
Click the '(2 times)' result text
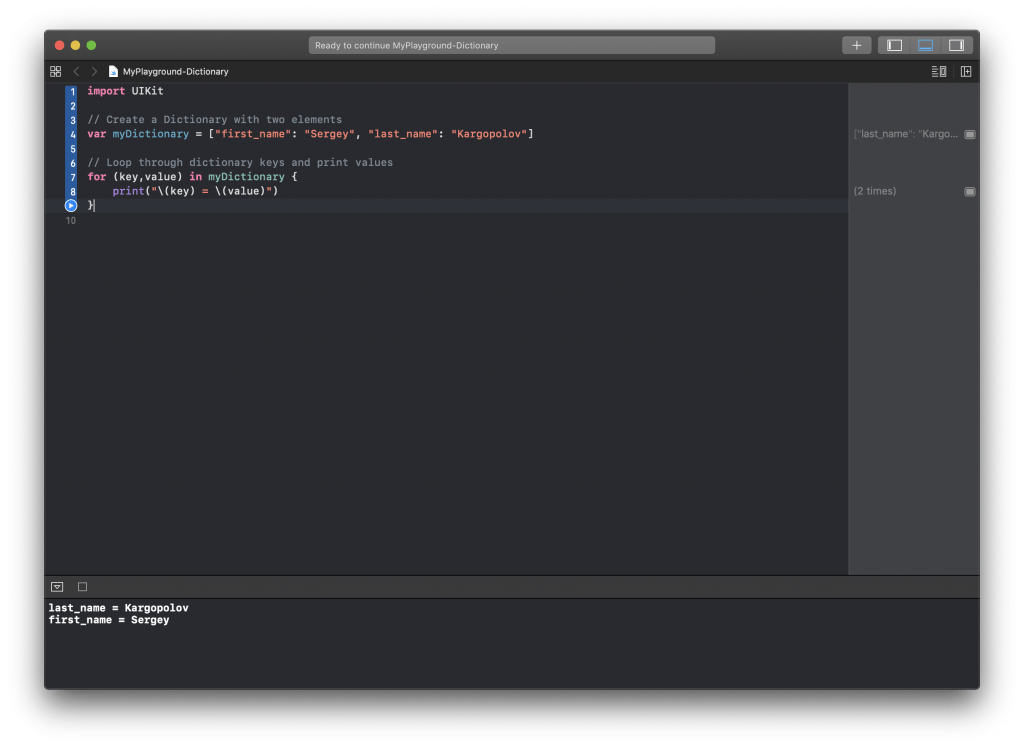coord(874,191)
